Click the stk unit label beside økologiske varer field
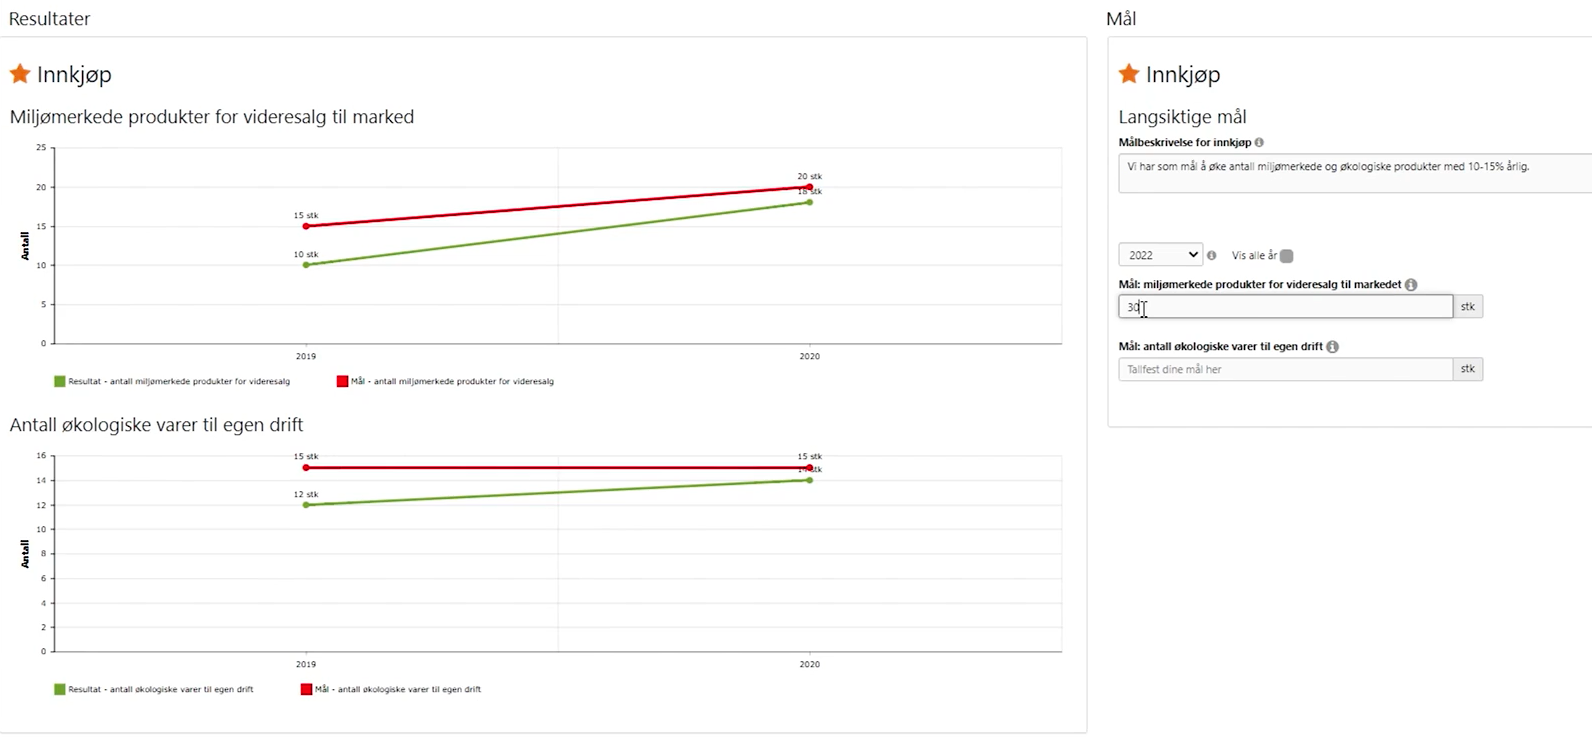This screenshot has height=746, width=1592. (x=1467, y=369)
